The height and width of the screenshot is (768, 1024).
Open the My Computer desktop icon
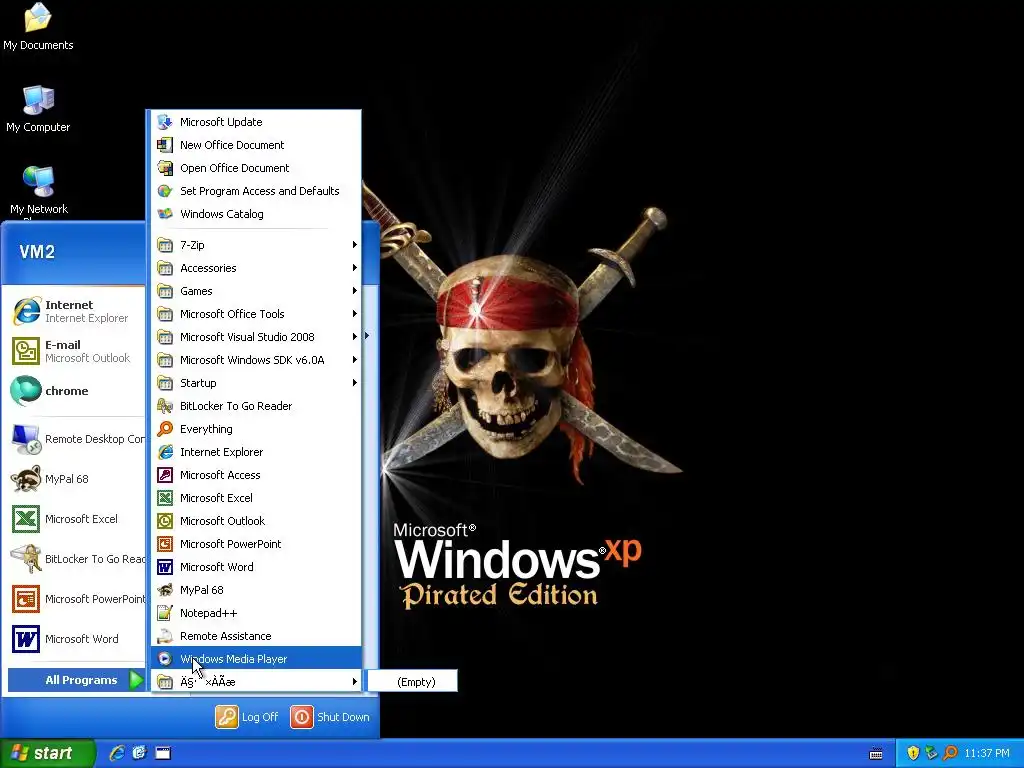[x=38, y=109]
